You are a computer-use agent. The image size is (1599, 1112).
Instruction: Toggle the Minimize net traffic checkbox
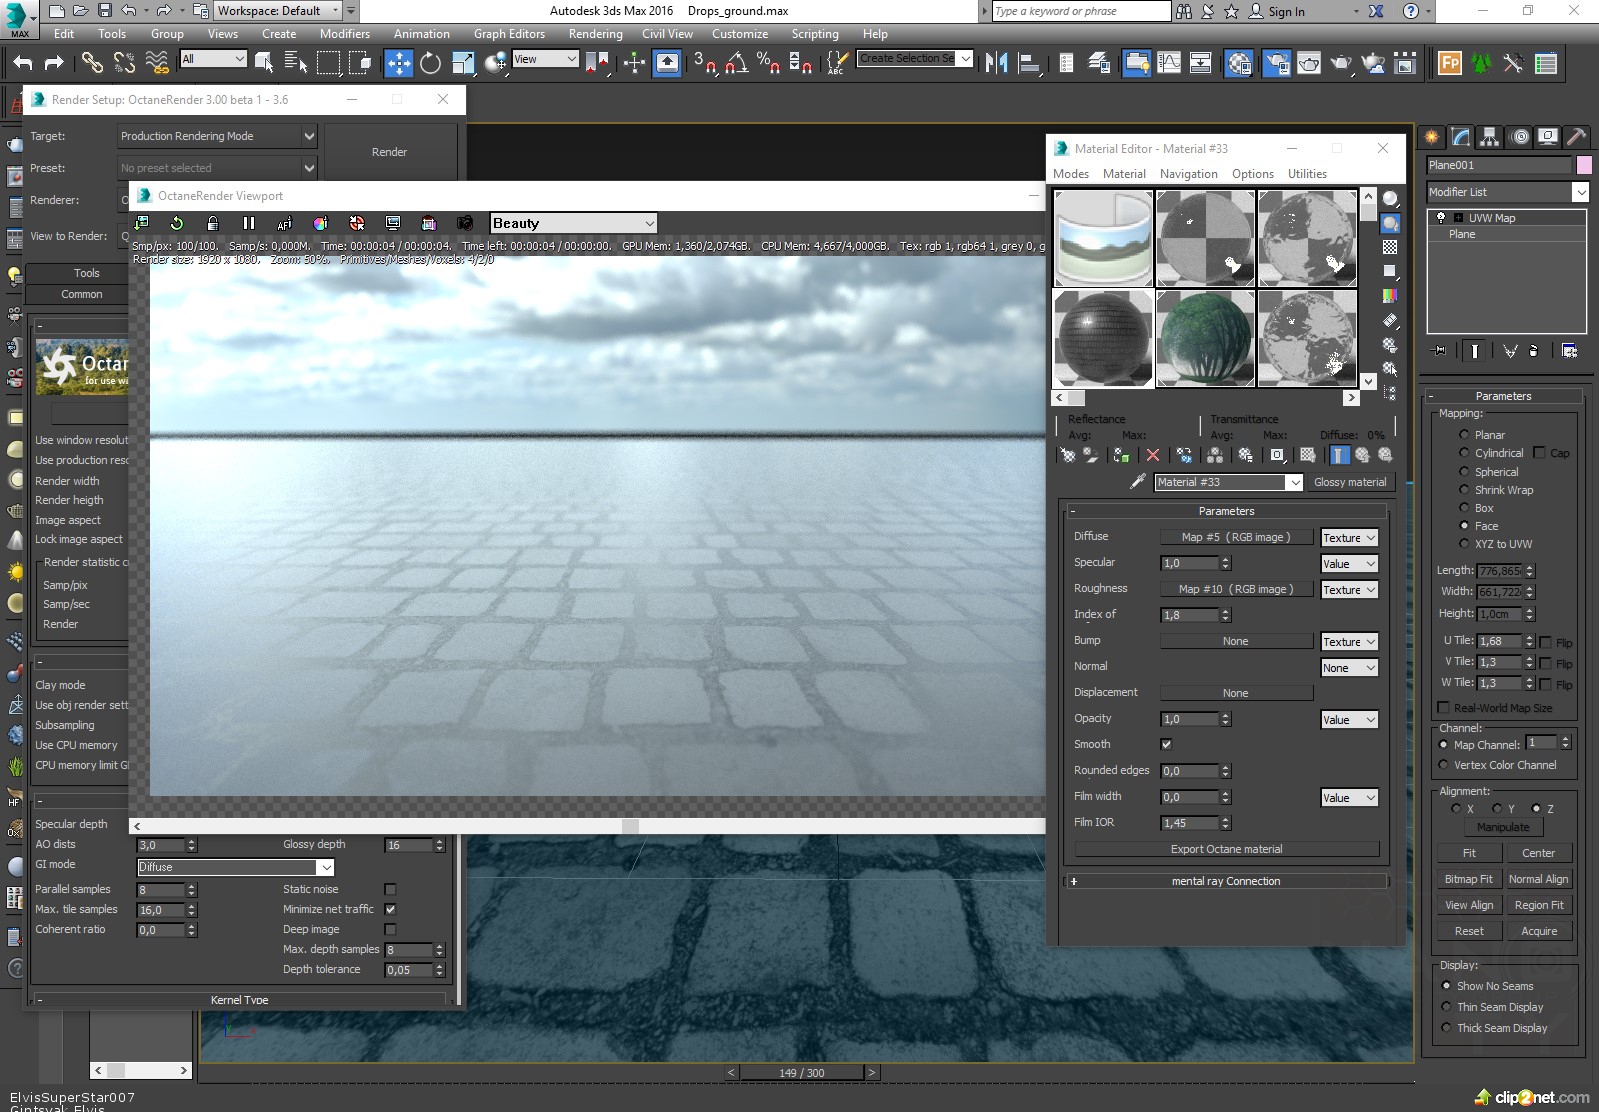point(390,909)
